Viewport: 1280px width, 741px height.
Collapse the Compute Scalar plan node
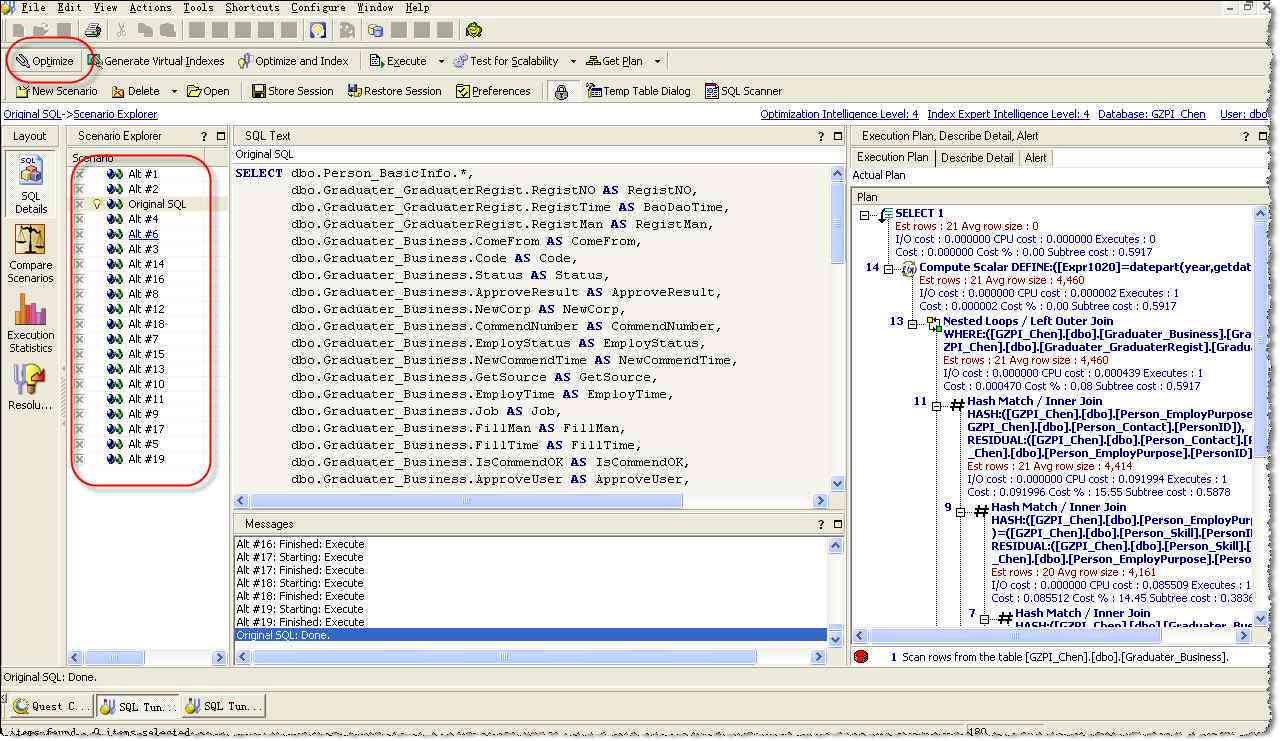tap(888, 268)
